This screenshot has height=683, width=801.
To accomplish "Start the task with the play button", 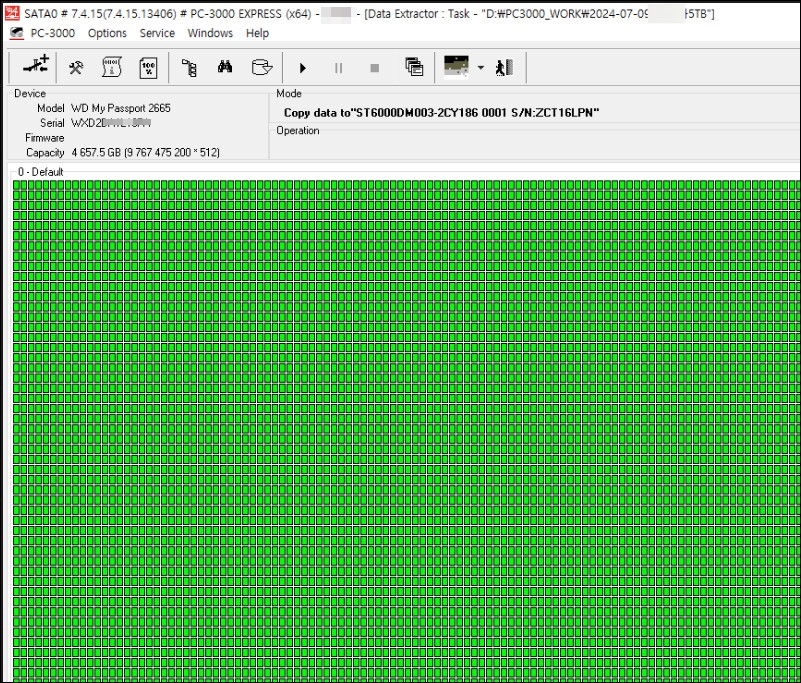I will [x=302, y=68].
